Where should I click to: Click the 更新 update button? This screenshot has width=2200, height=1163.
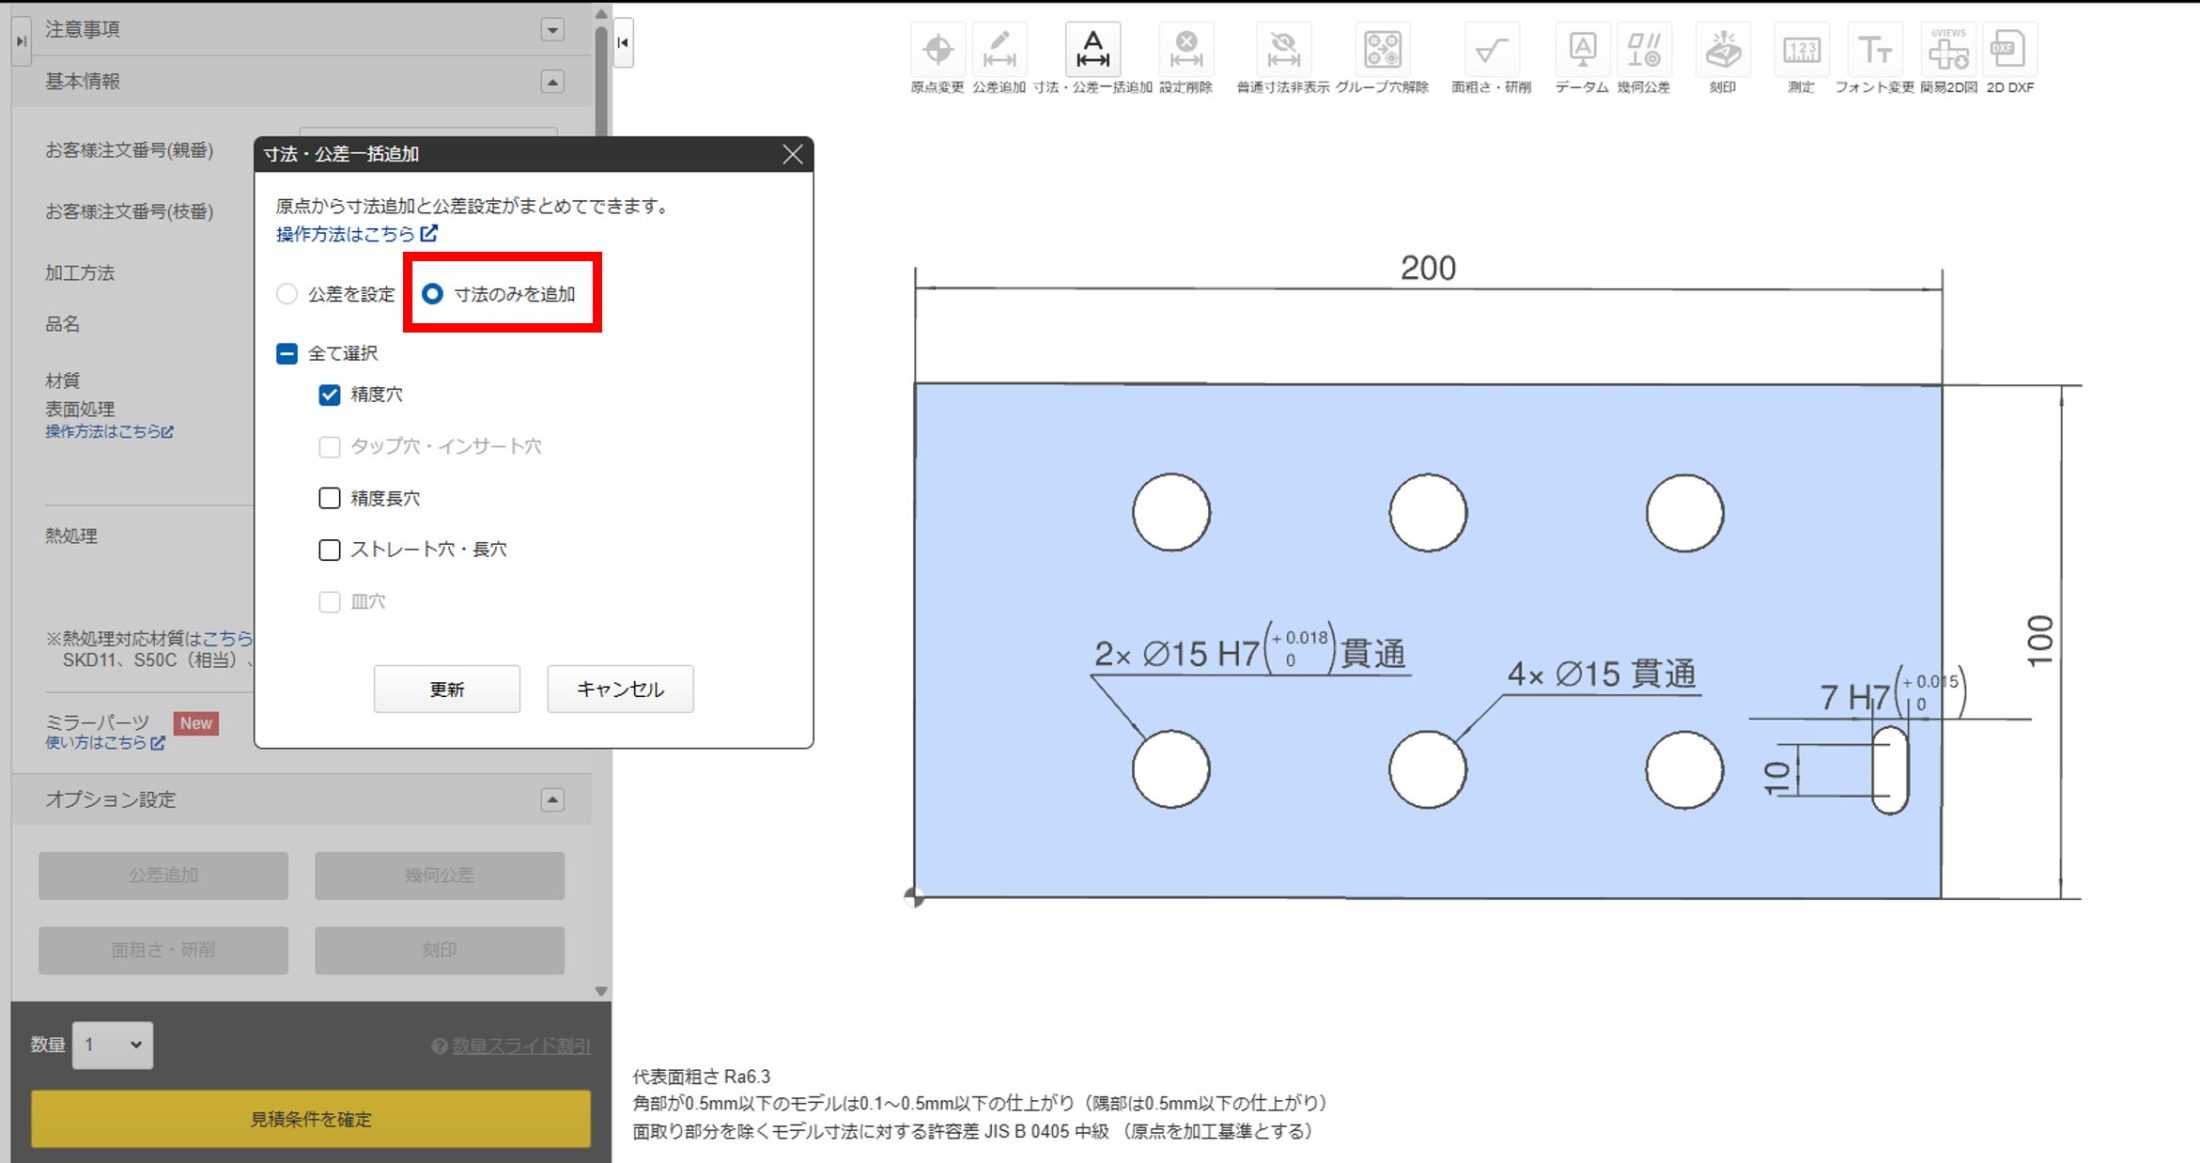click(446, 689)
